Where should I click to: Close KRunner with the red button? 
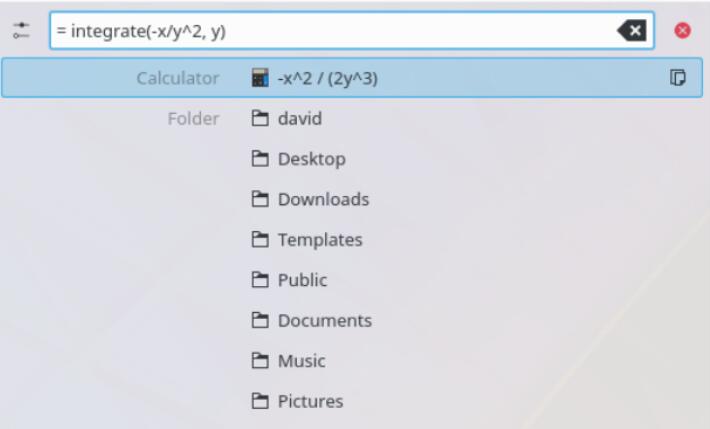pyautogui.click(x=684, y=31)
